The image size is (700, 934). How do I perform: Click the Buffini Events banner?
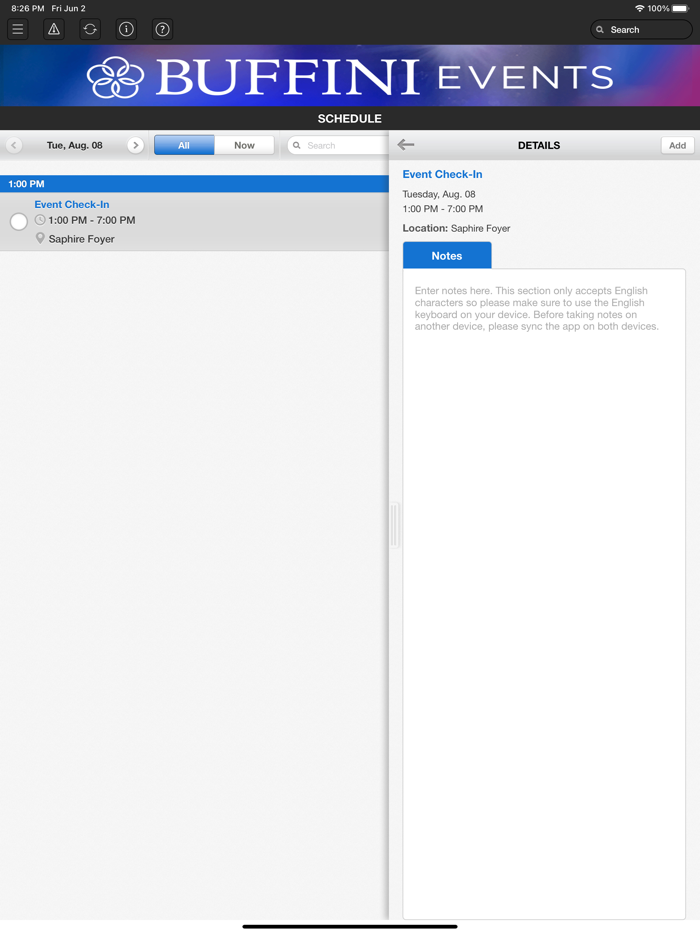[x=350, y=76]
